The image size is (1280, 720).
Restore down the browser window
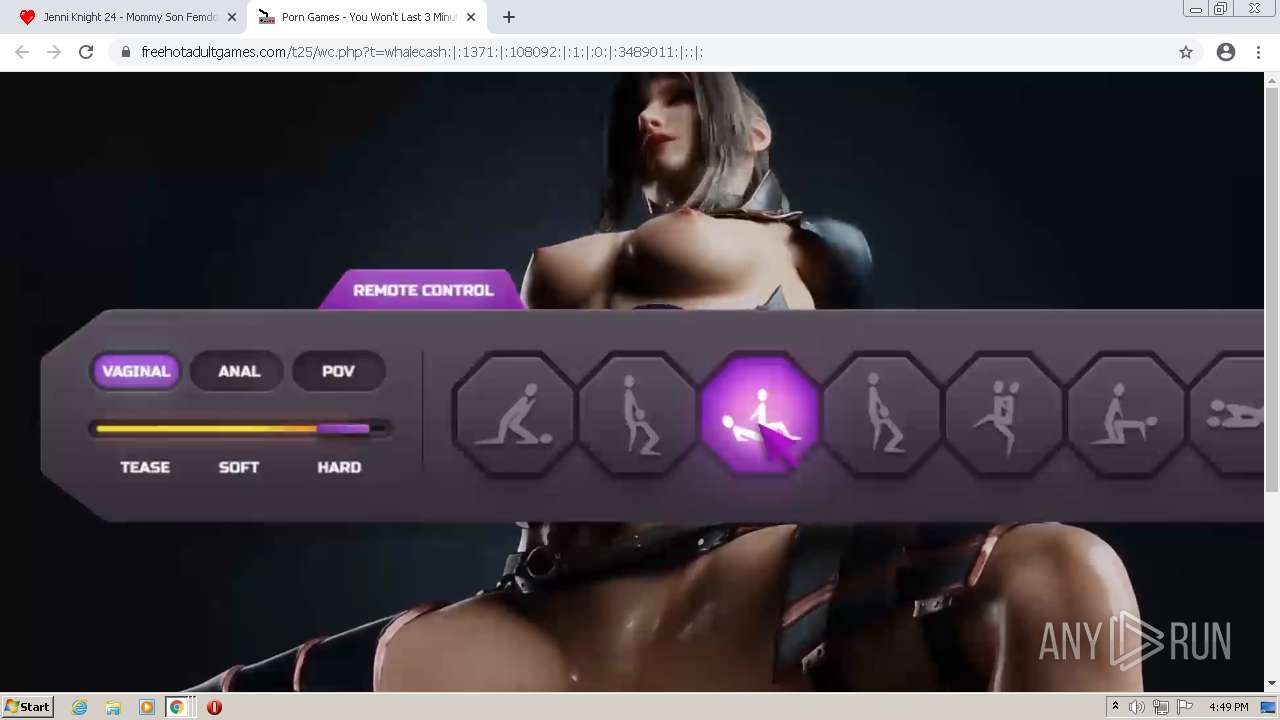point(1220,9)
